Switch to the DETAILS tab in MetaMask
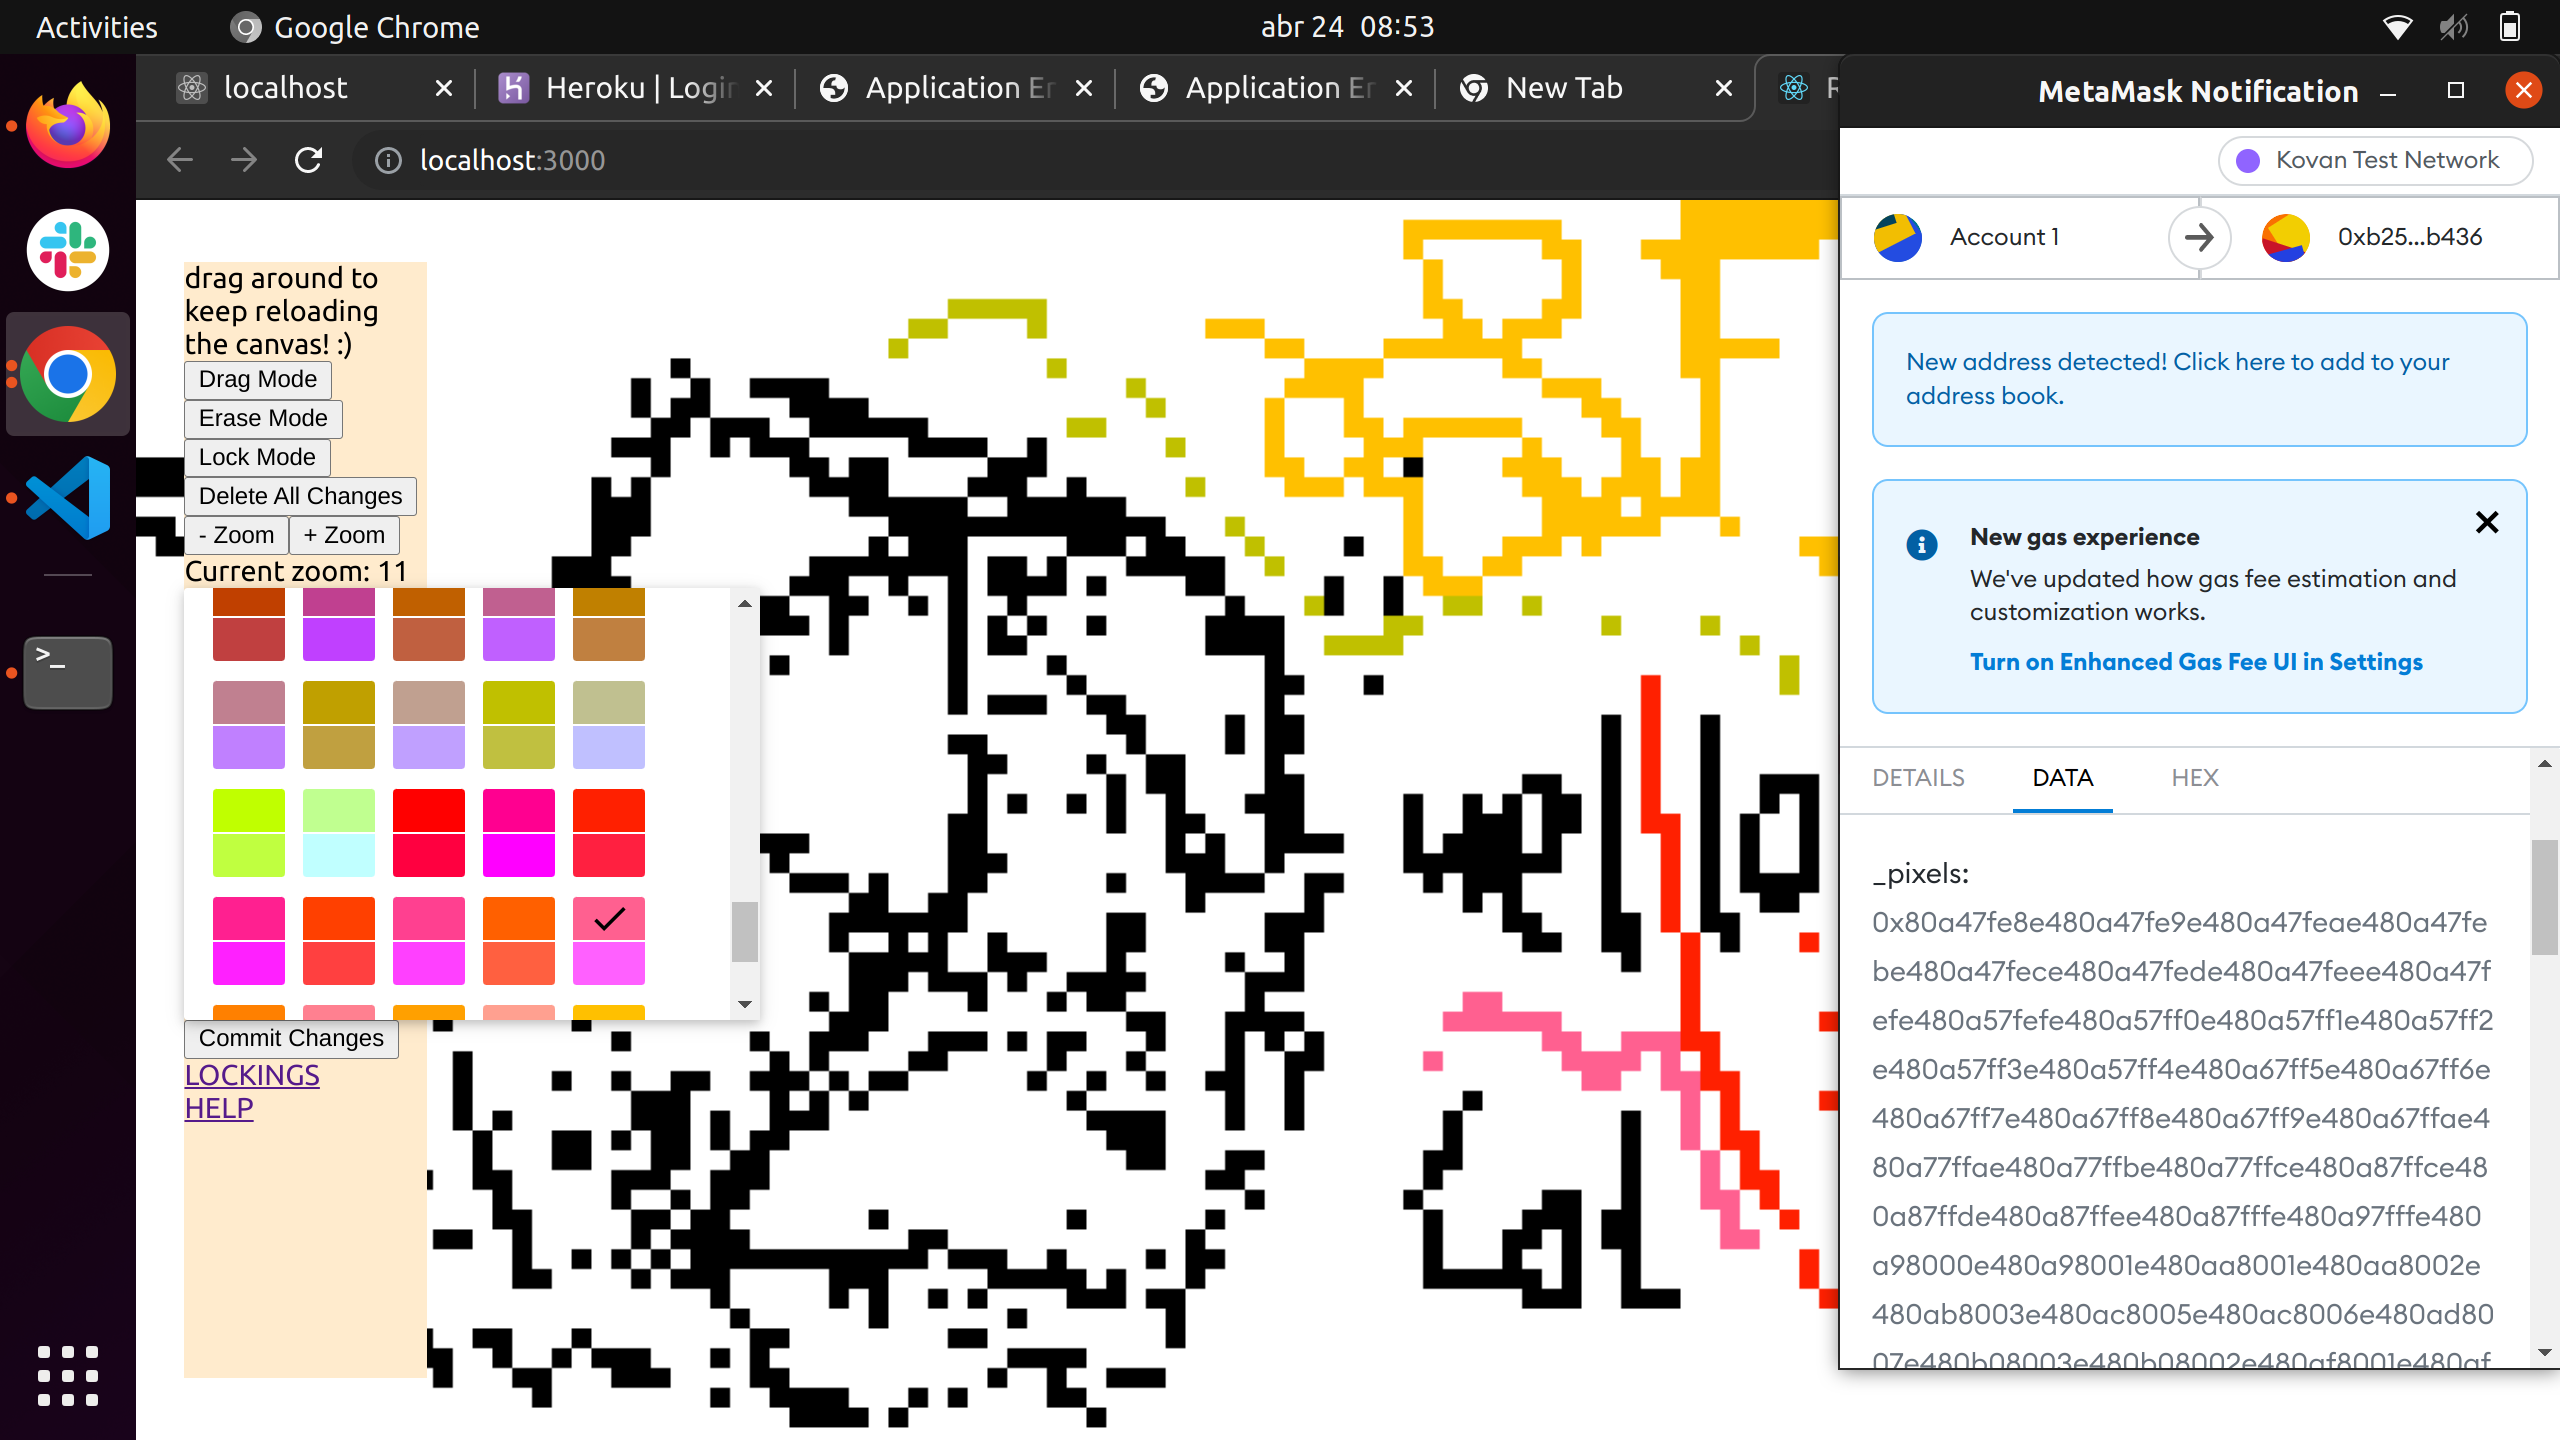 pos(1918,777)
